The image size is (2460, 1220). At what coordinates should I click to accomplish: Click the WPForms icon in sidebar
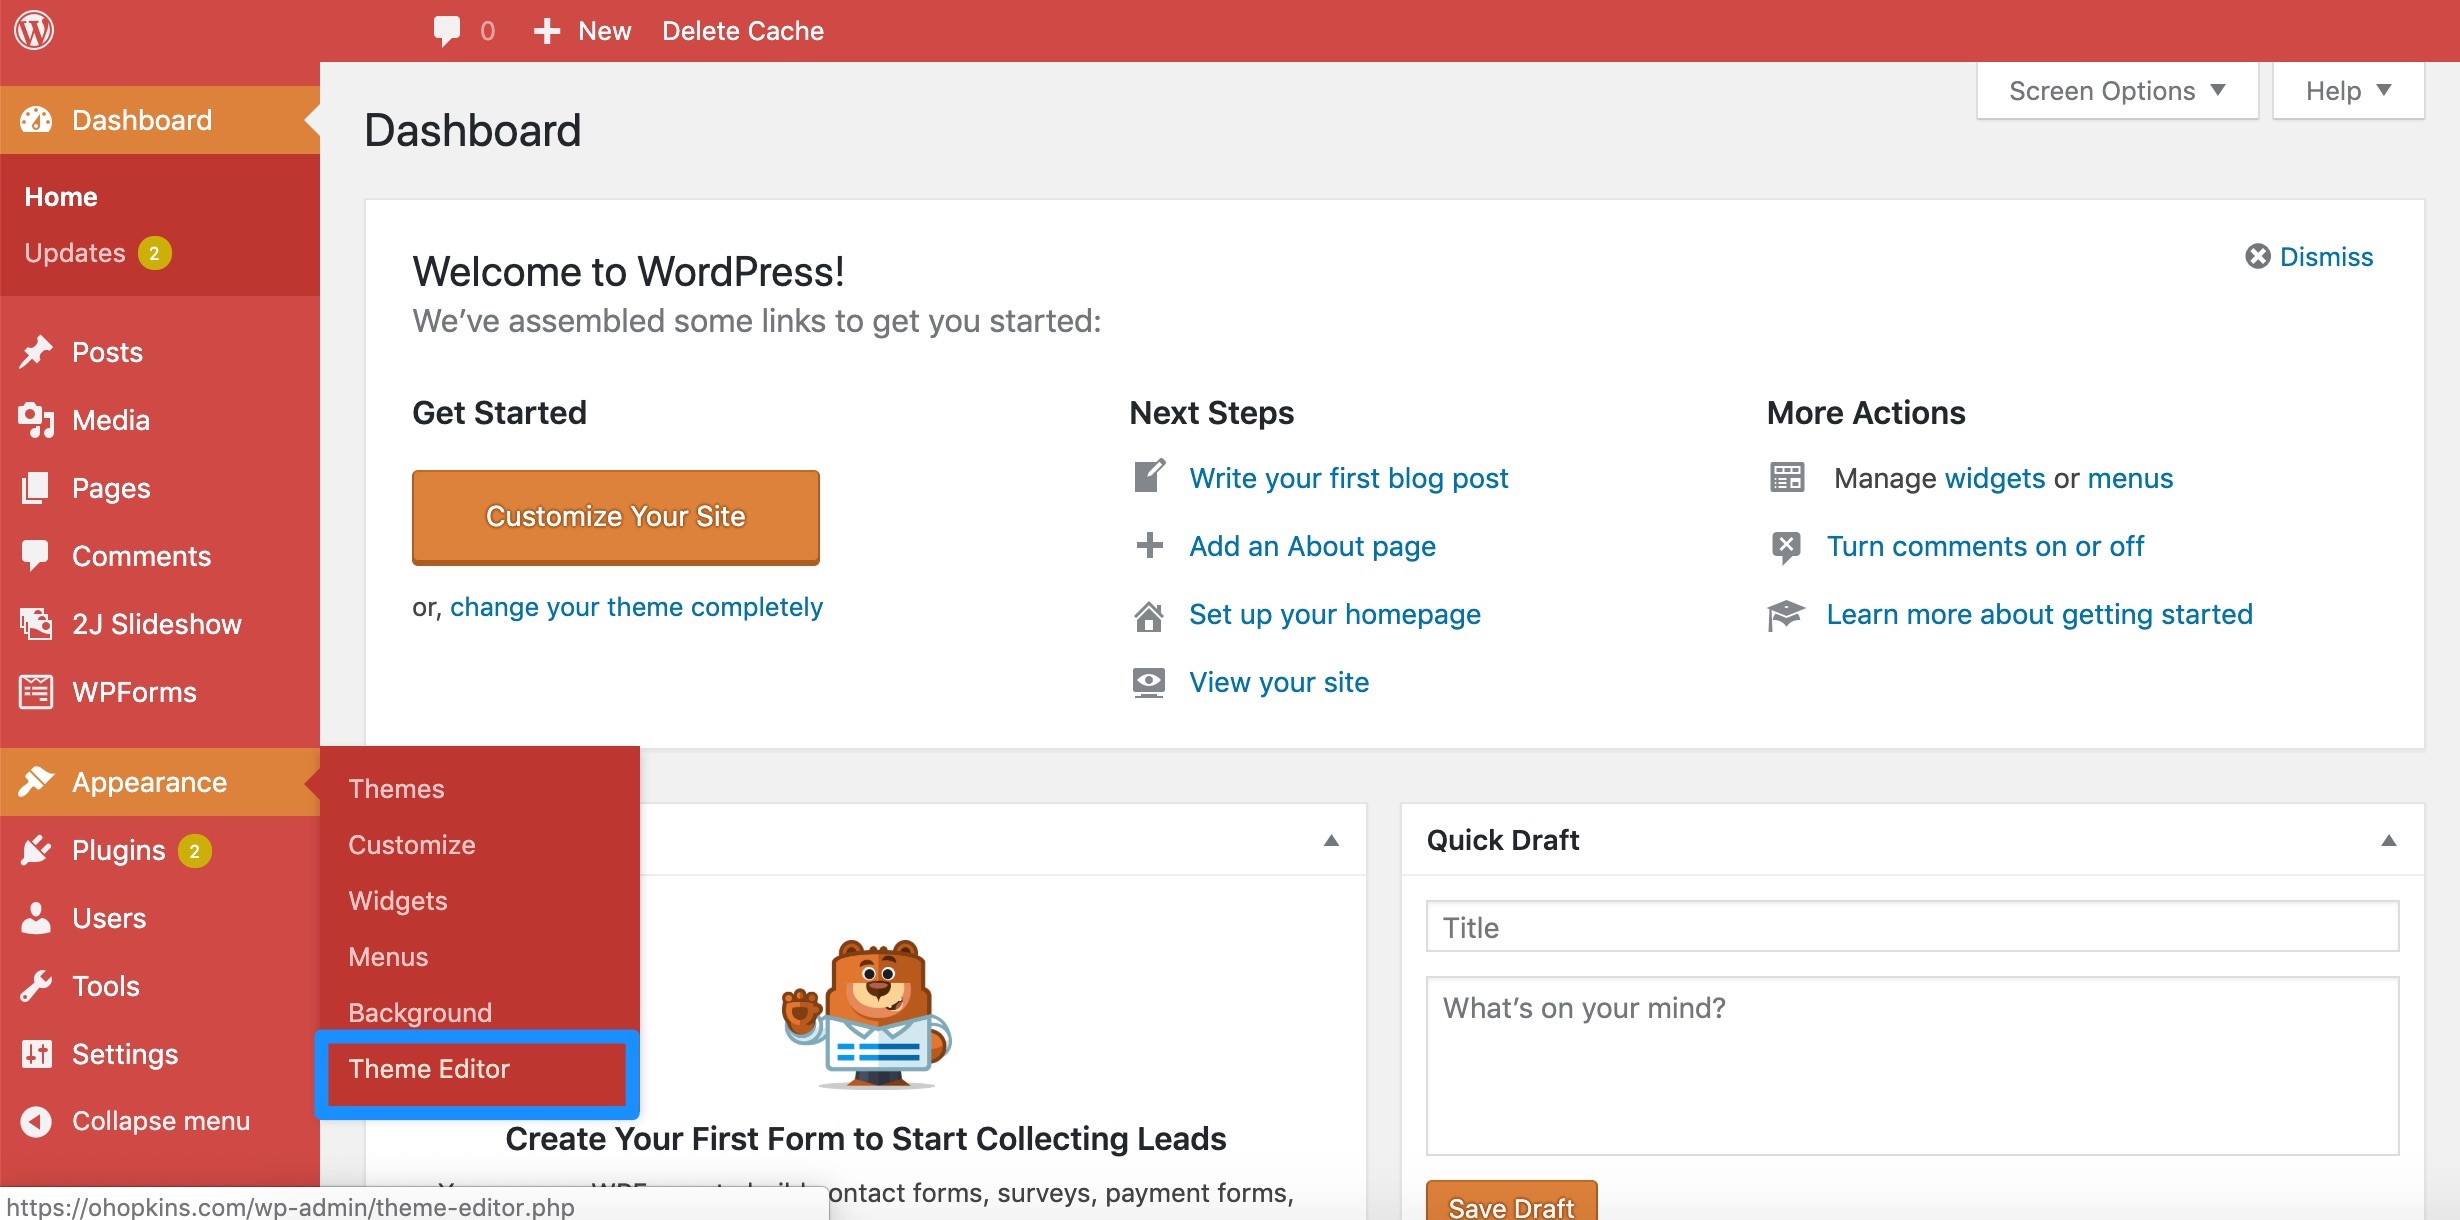(x=36, y=692)
